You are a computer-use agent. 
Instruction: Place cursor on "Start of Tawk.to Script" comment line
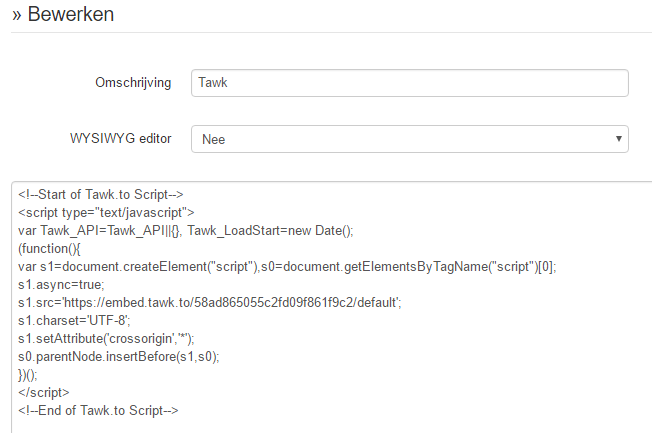click(x=101, y=195)
